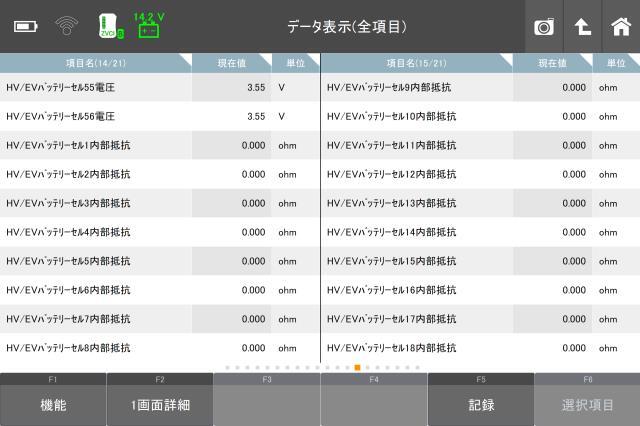
Task: Click right panel 単位 header
Action: (616, 63)
